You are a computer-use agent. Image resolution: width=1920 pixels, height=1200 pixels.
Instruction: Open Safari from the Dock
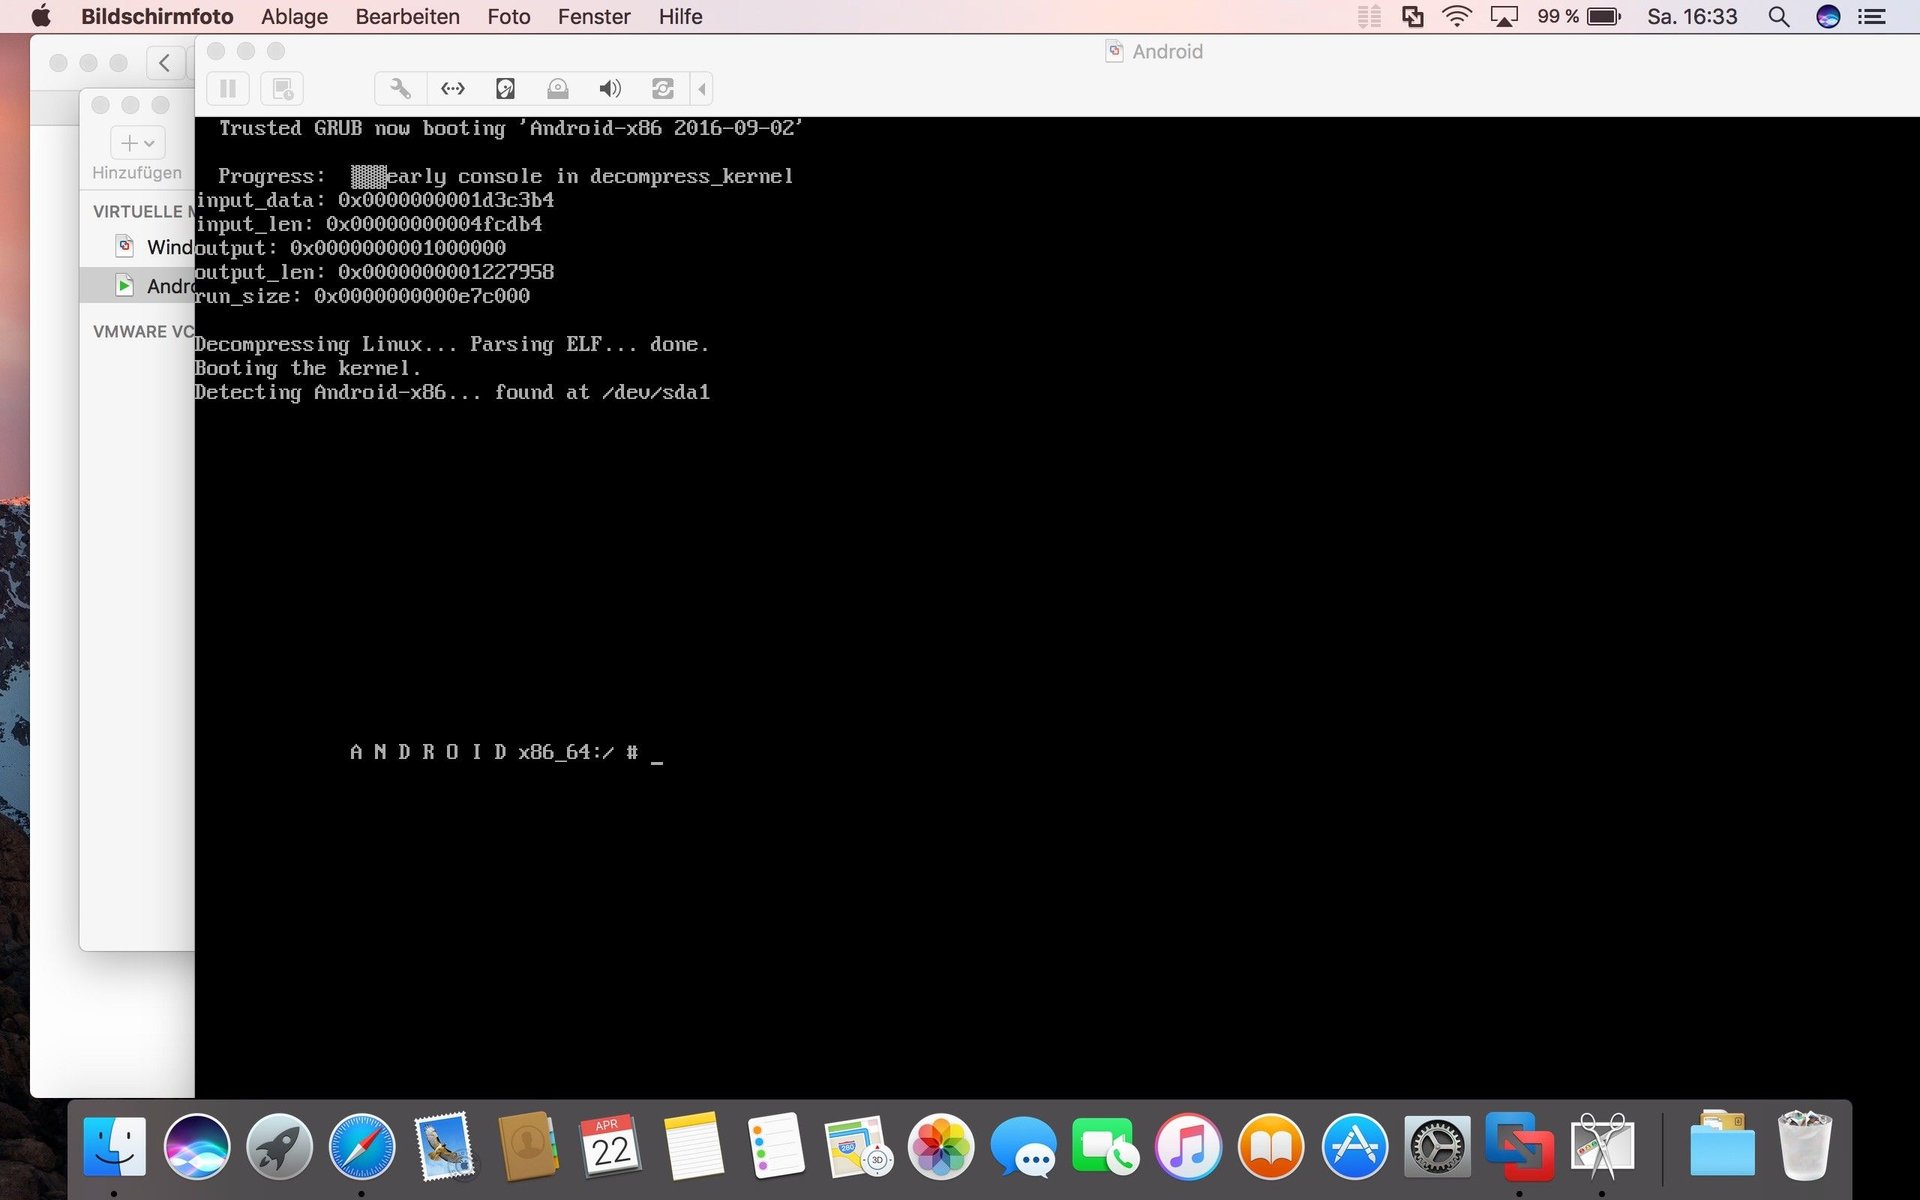point(362,1146)
